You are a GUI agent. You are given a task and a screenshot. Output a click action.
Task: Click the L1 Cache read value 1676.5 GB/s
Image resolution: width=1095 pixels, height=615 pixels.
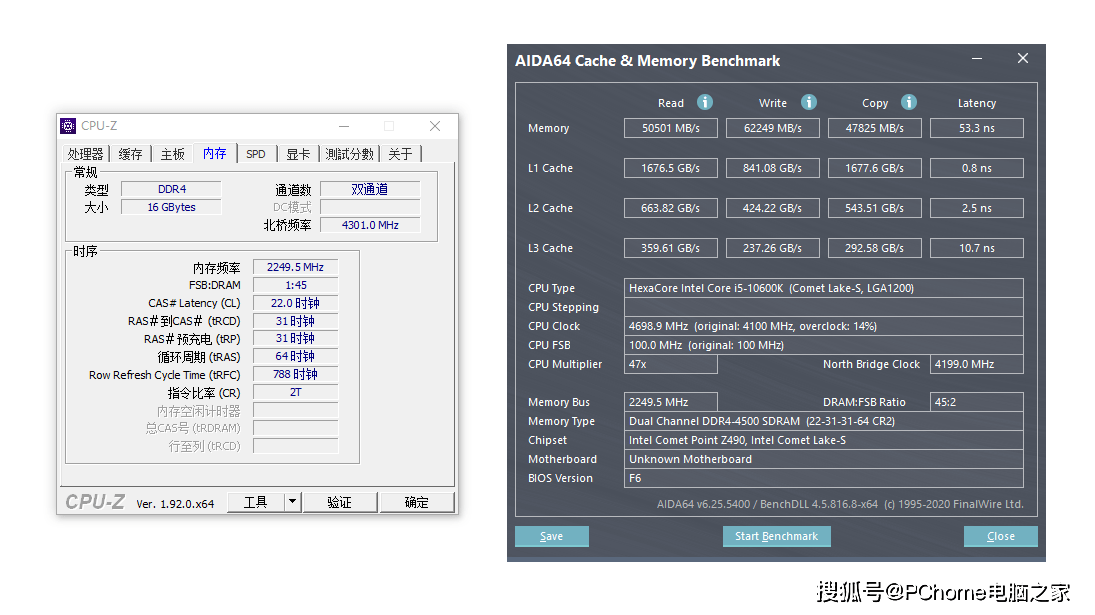click(x=670, y=168)
